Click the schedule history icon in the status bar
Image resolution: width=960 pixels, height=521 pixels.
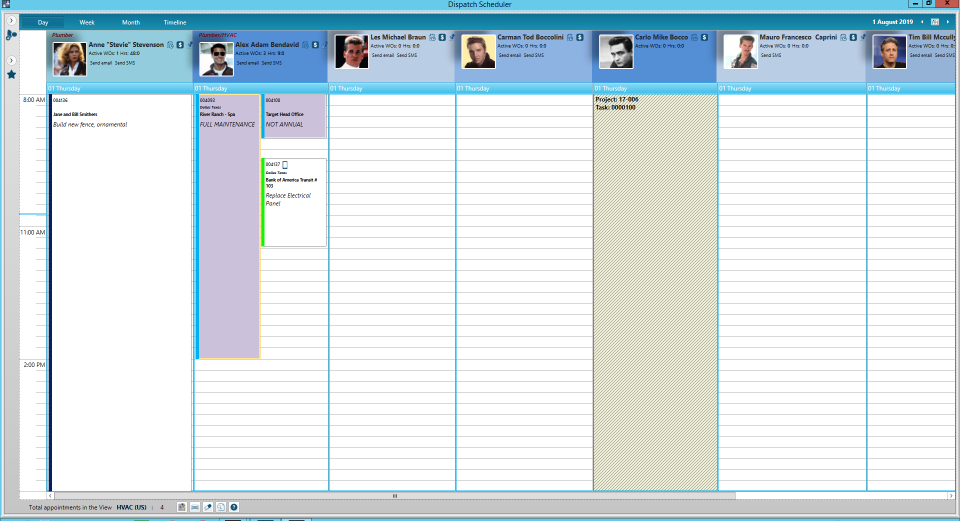pos(221,508)
